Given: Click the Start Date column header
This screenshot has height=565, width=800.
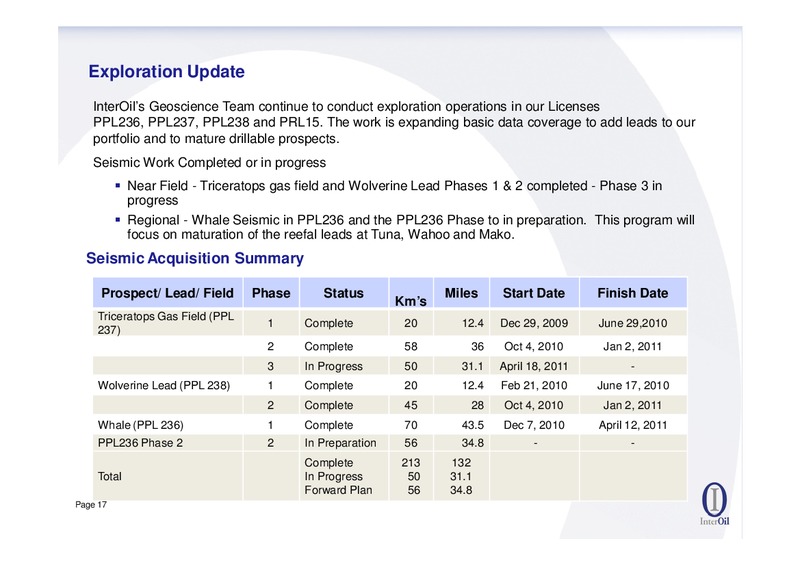Looking at the screenshot, I should click(x=534, y=293).
